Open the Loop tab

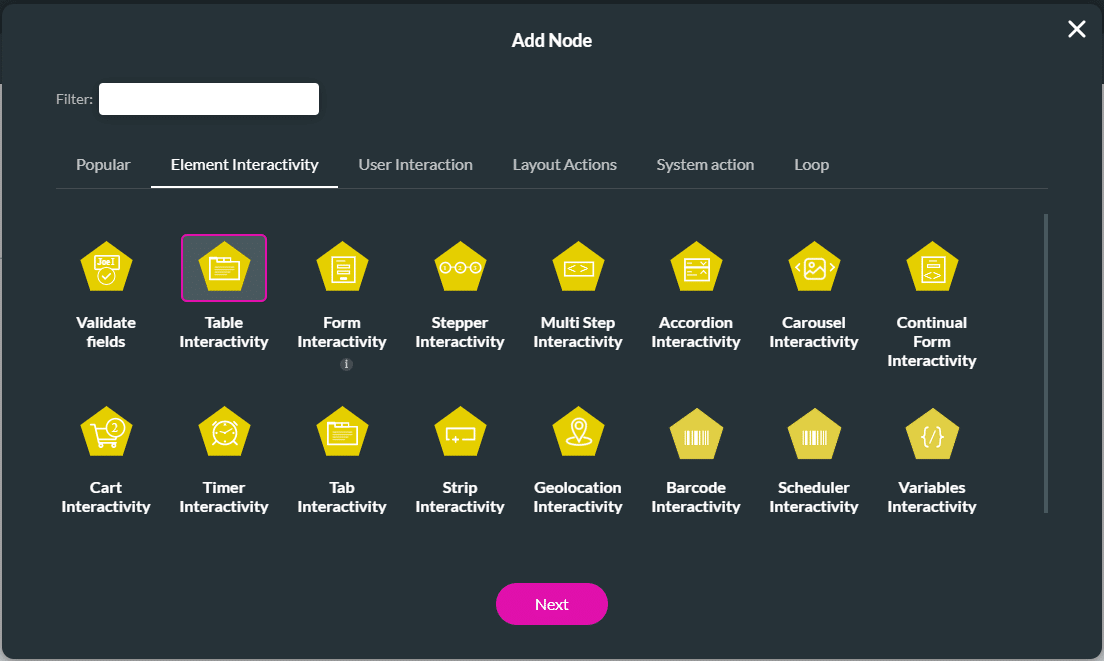tap(811, 164)
